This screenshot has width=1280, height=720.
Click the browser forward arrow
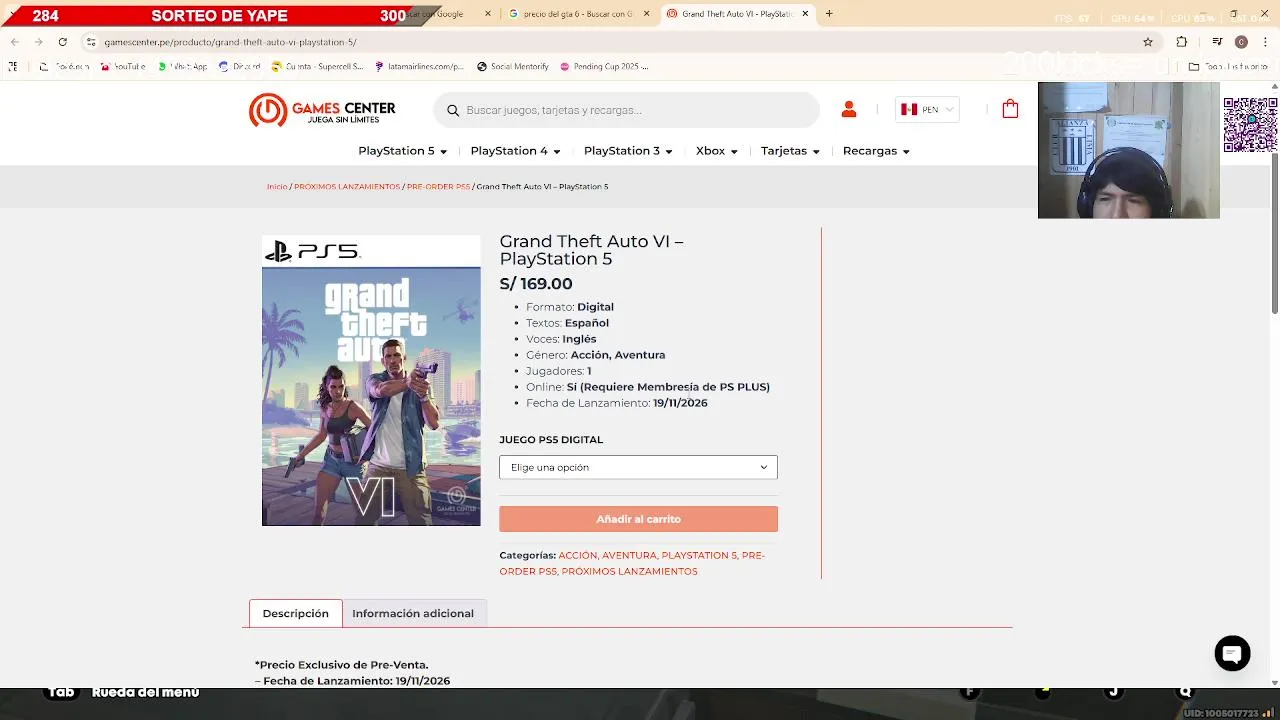(38, 42)
